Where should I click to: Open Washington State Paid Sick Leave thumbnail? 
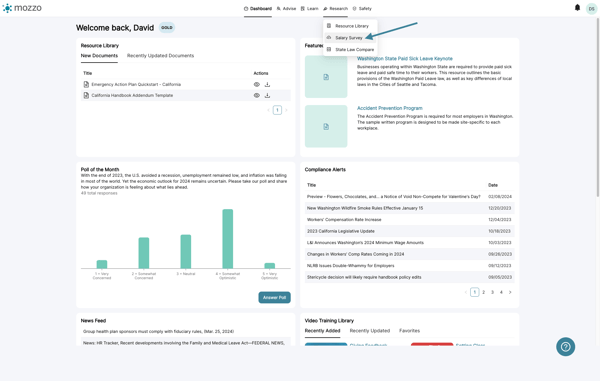click(326, 77)
